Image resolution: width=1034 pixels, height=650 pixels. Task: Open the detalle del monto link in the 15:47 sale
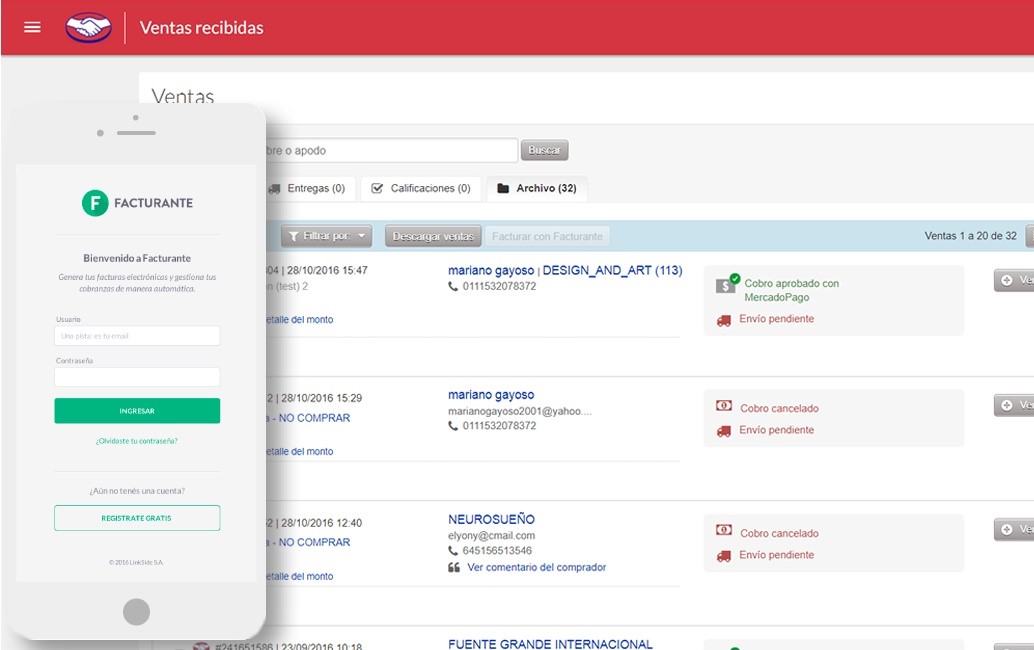click(300, 320)
